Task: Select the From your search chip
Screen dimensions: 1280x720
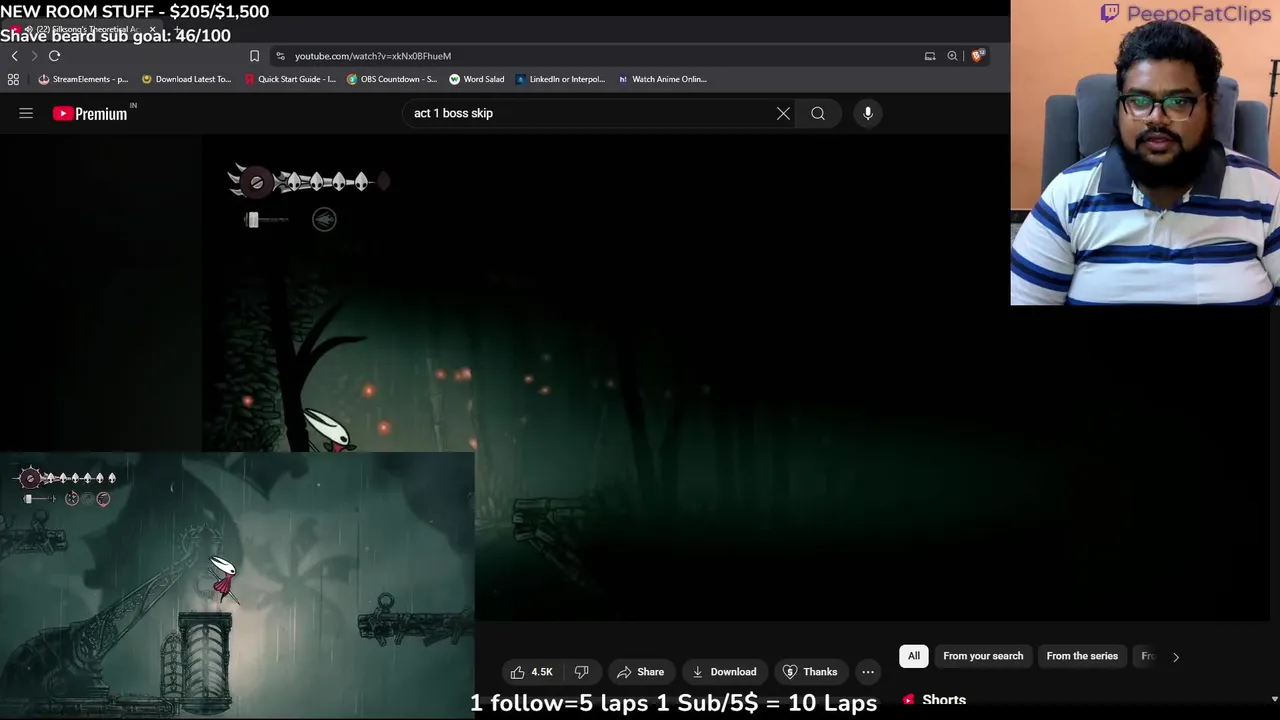Action: pyautogui.click(x=983, y=656)
